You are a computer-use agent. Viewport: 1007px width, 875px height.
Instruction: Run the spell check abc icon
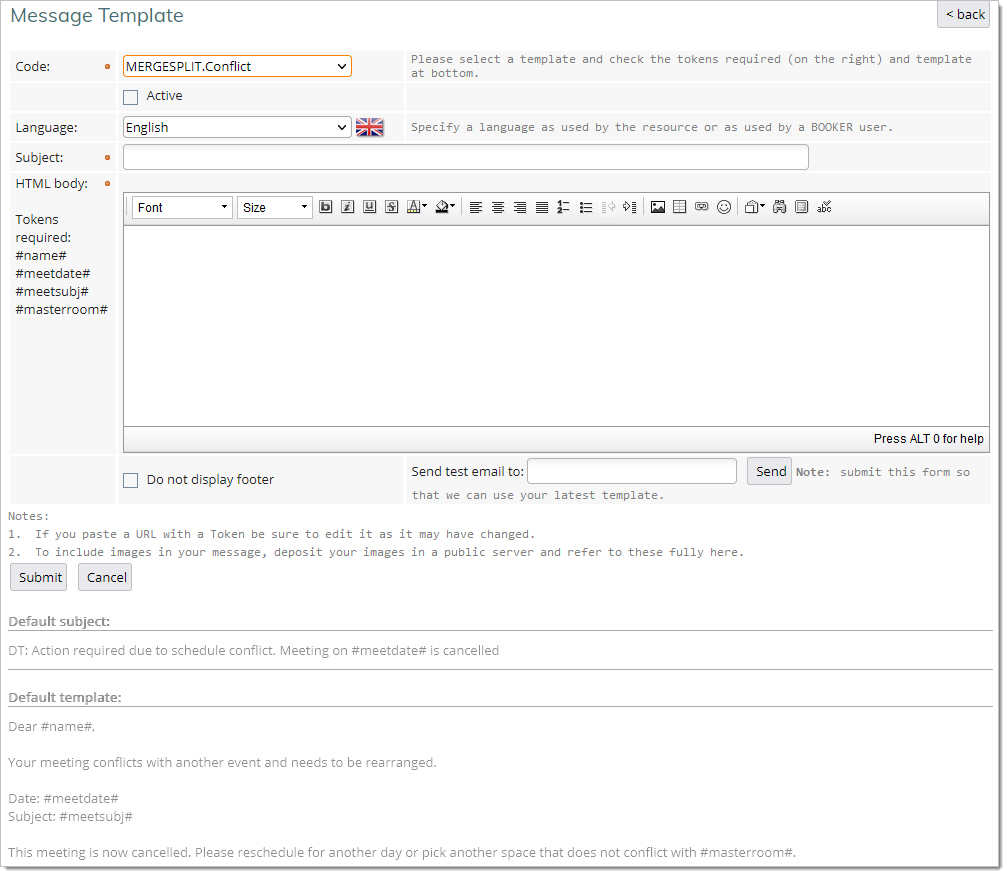[x=824, y=207]
